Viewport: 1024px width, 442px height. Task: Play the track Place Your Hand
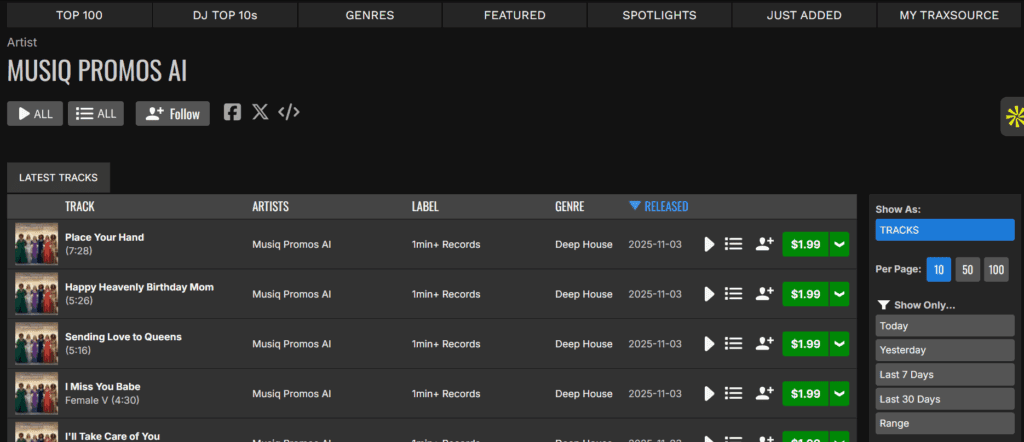(x=709, y=244)
